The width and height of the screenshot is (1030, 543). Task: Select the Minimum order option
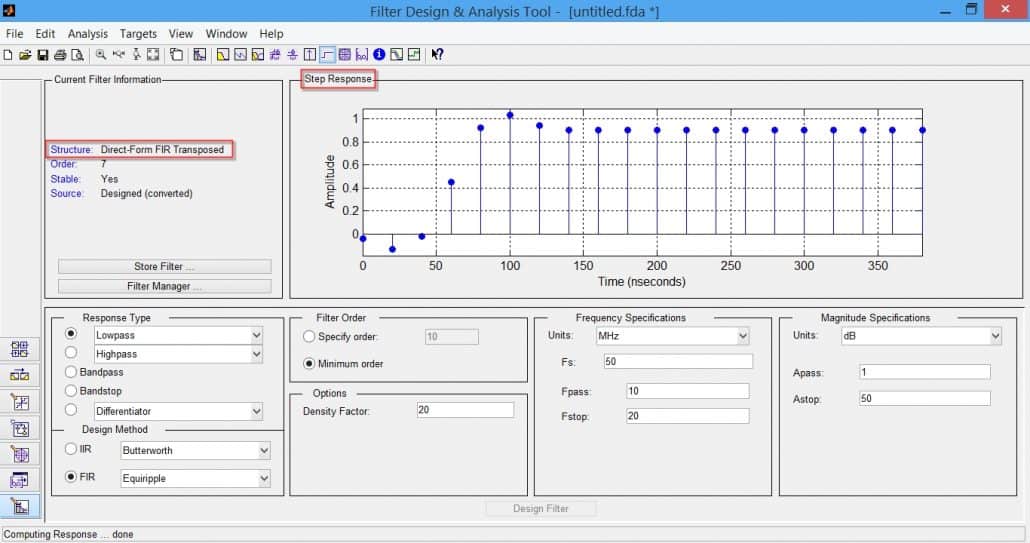[x=344, y=363]
